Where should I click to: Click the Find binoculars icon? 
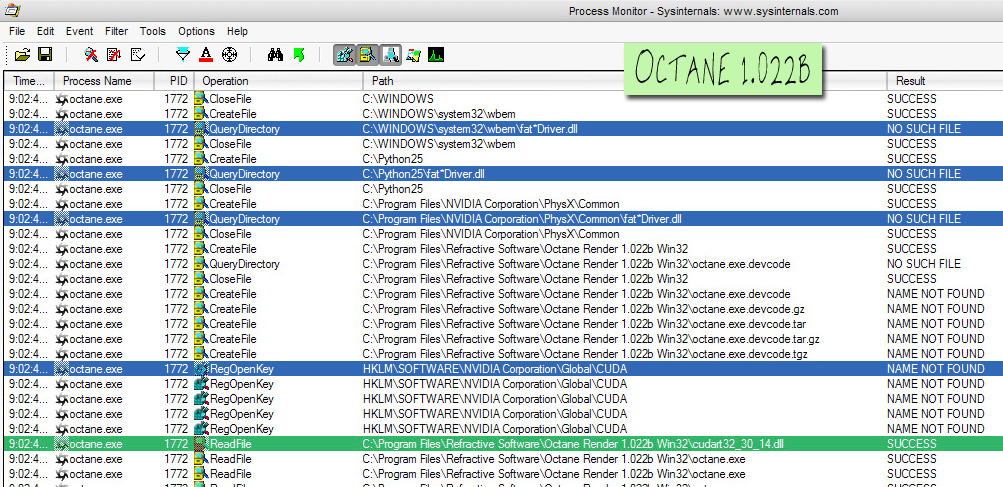click(275, 55)
